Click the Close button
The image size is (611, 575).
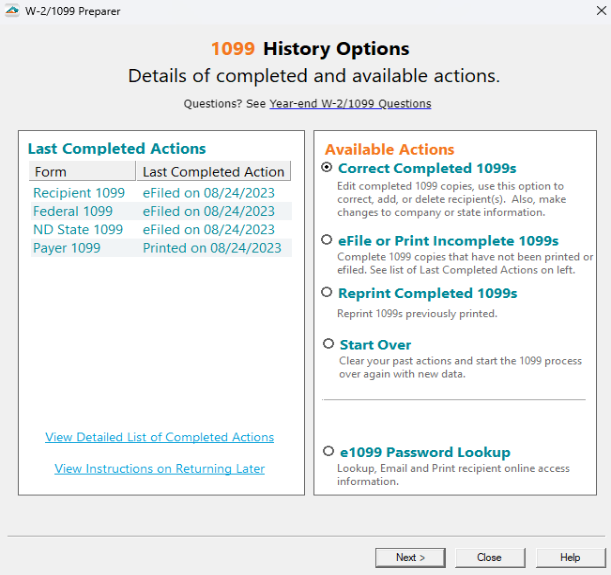489,557
